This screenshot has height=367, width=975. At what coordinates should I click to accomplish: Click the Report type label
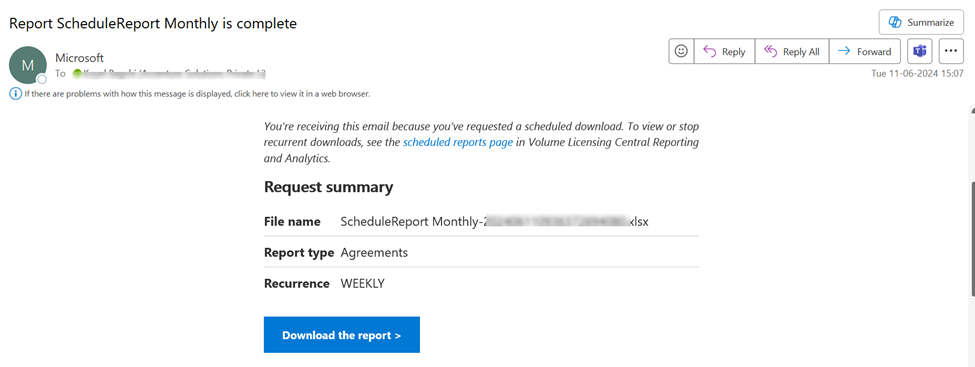(x=299, y=253)
